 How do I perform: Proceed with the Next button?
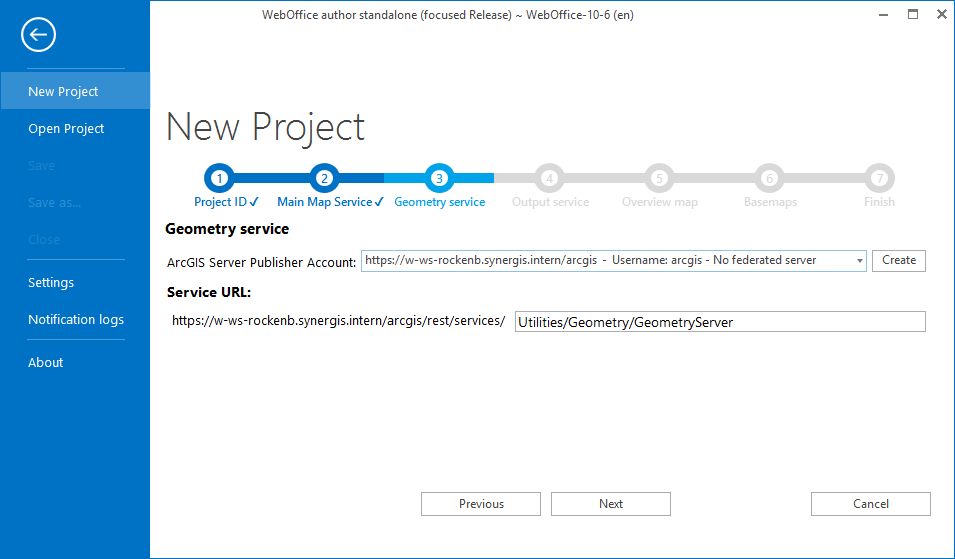(611, 504)
